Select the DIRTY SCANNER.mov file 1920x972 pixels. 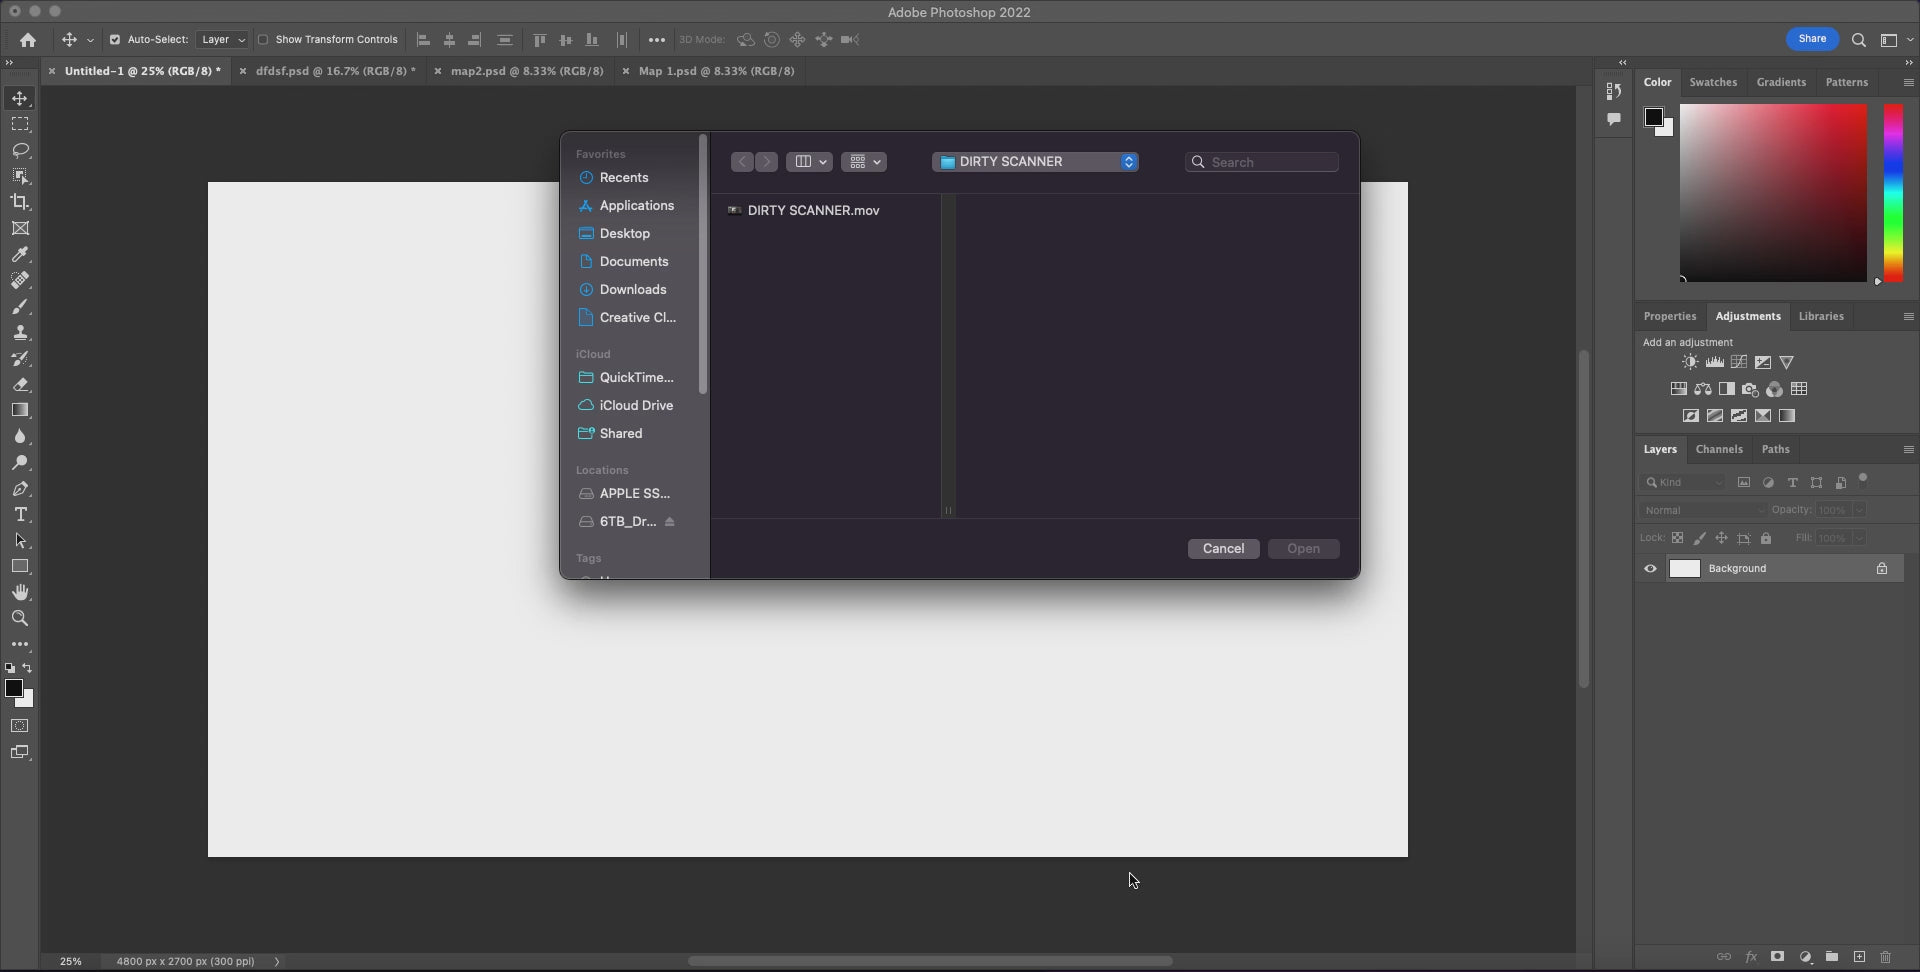(x=812, y=211)
